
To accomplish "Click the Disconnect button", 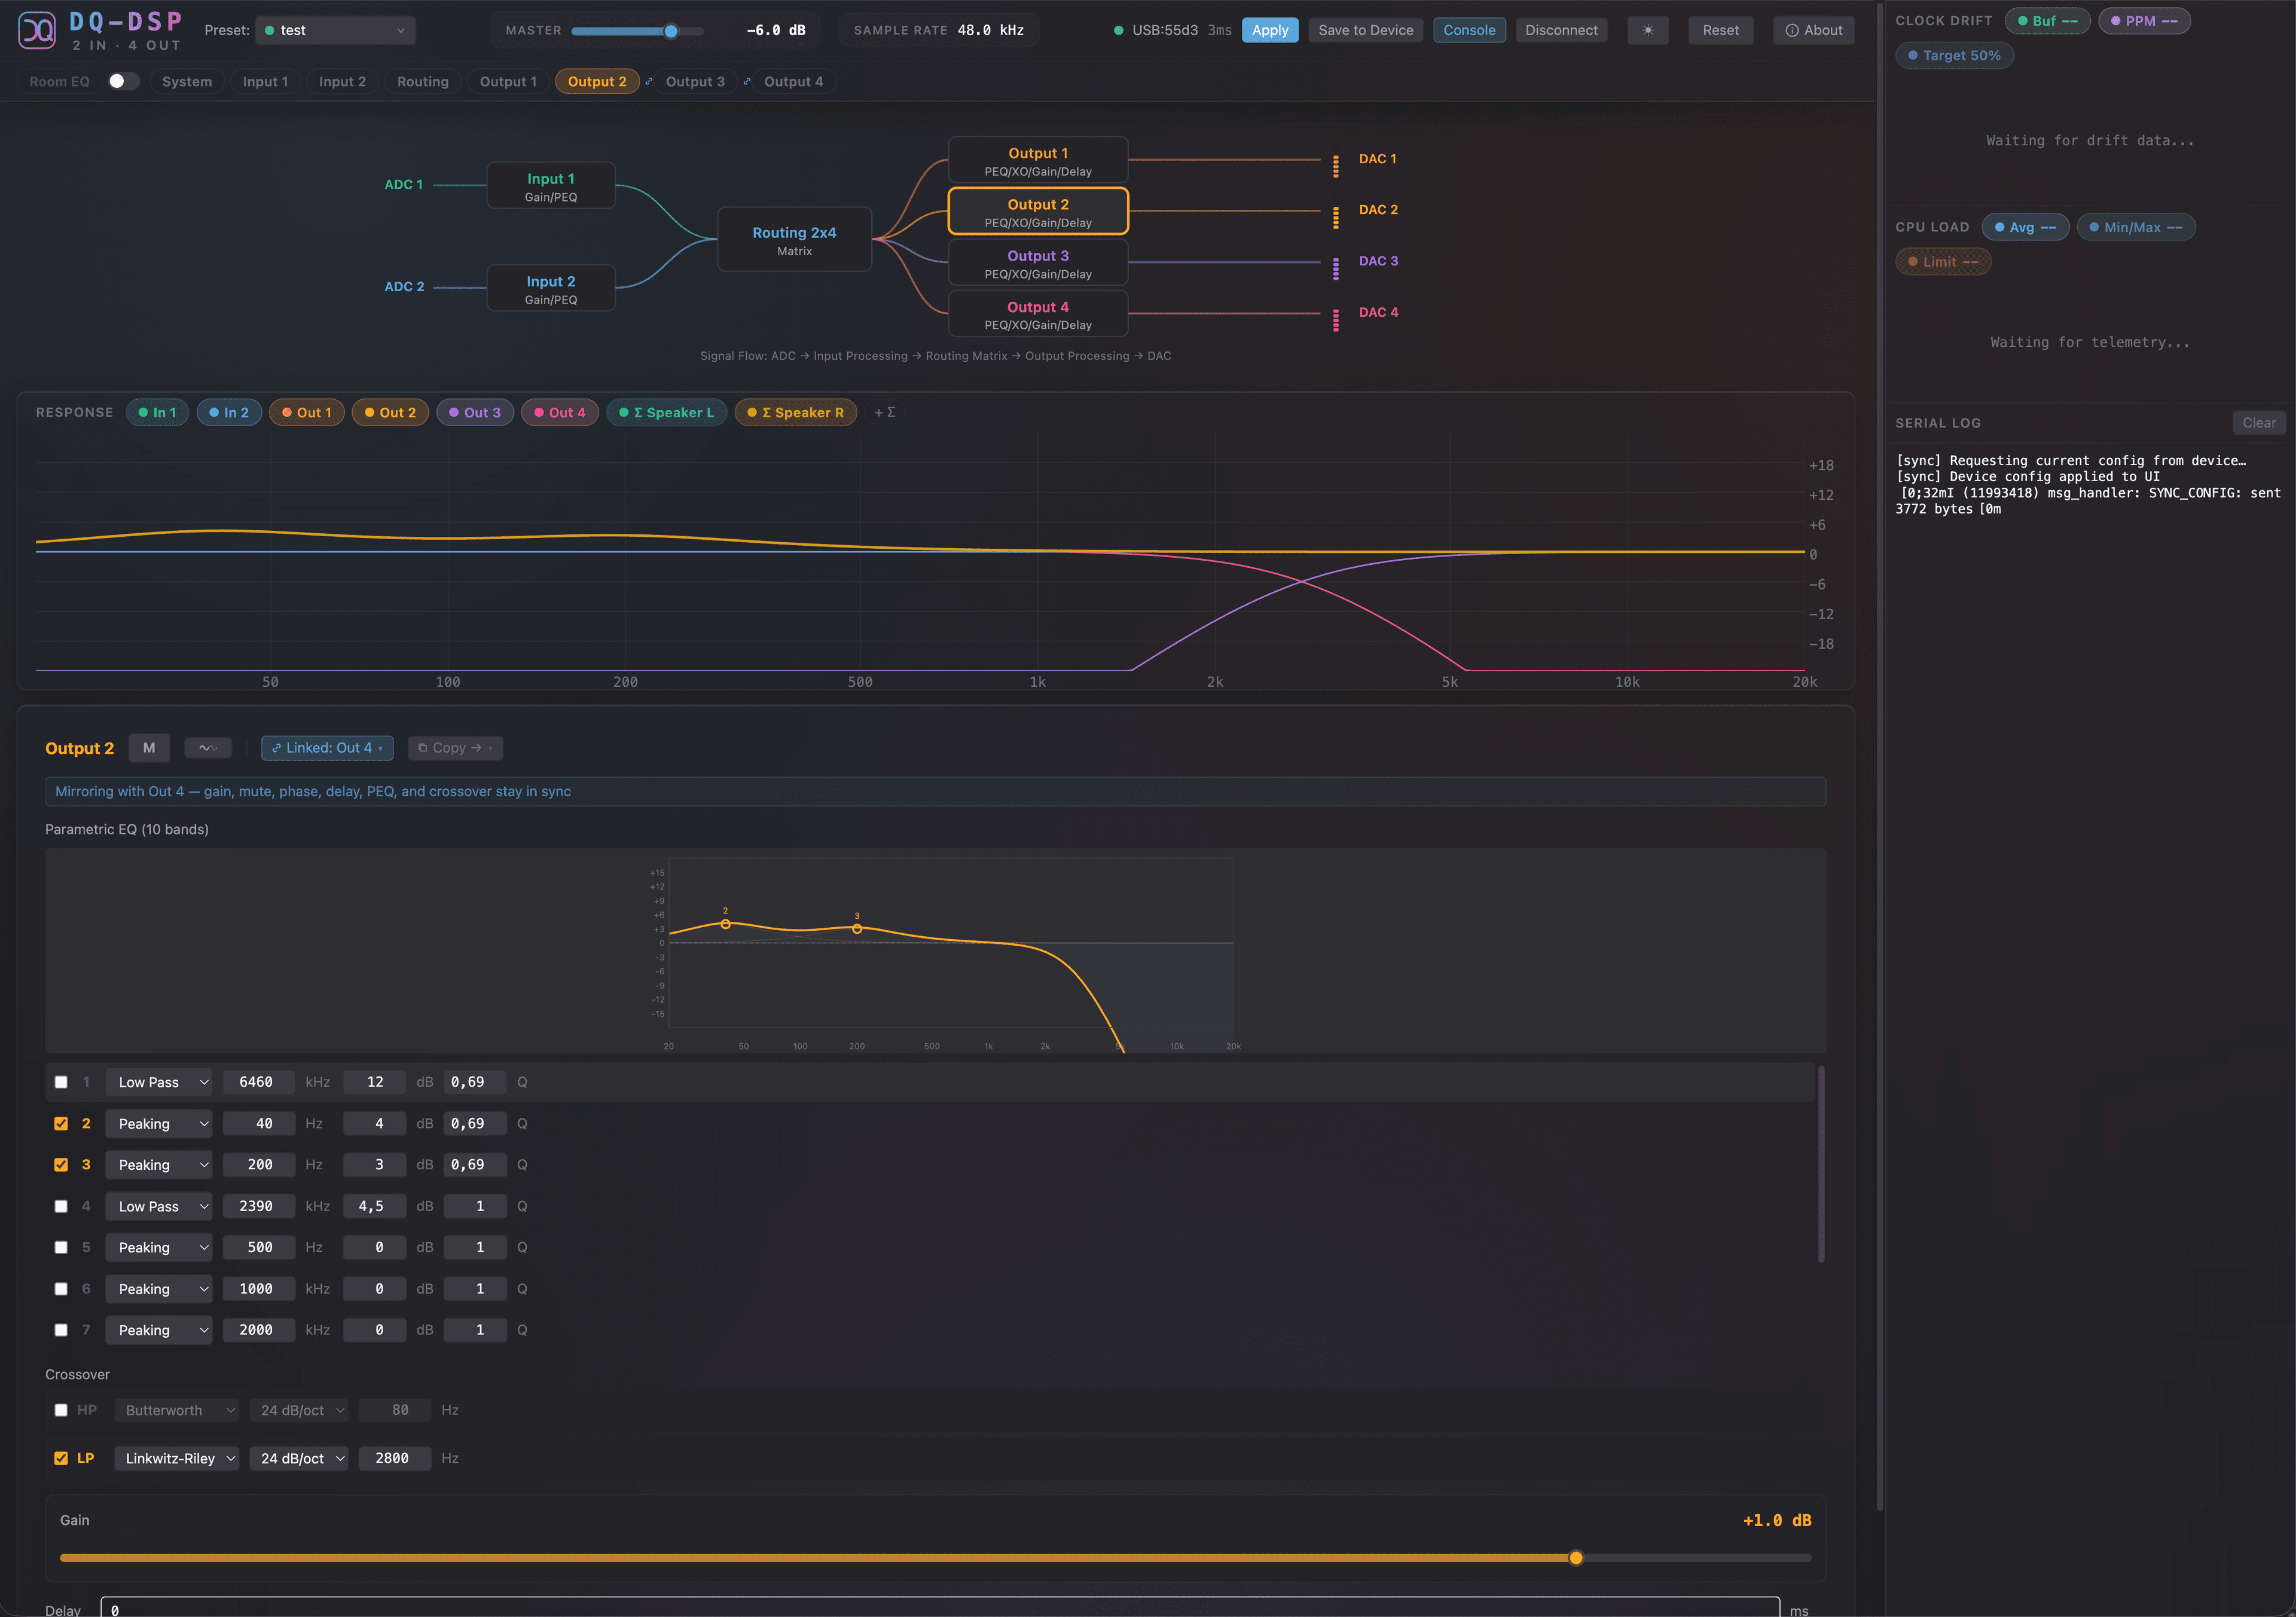I will point(1561,30).
